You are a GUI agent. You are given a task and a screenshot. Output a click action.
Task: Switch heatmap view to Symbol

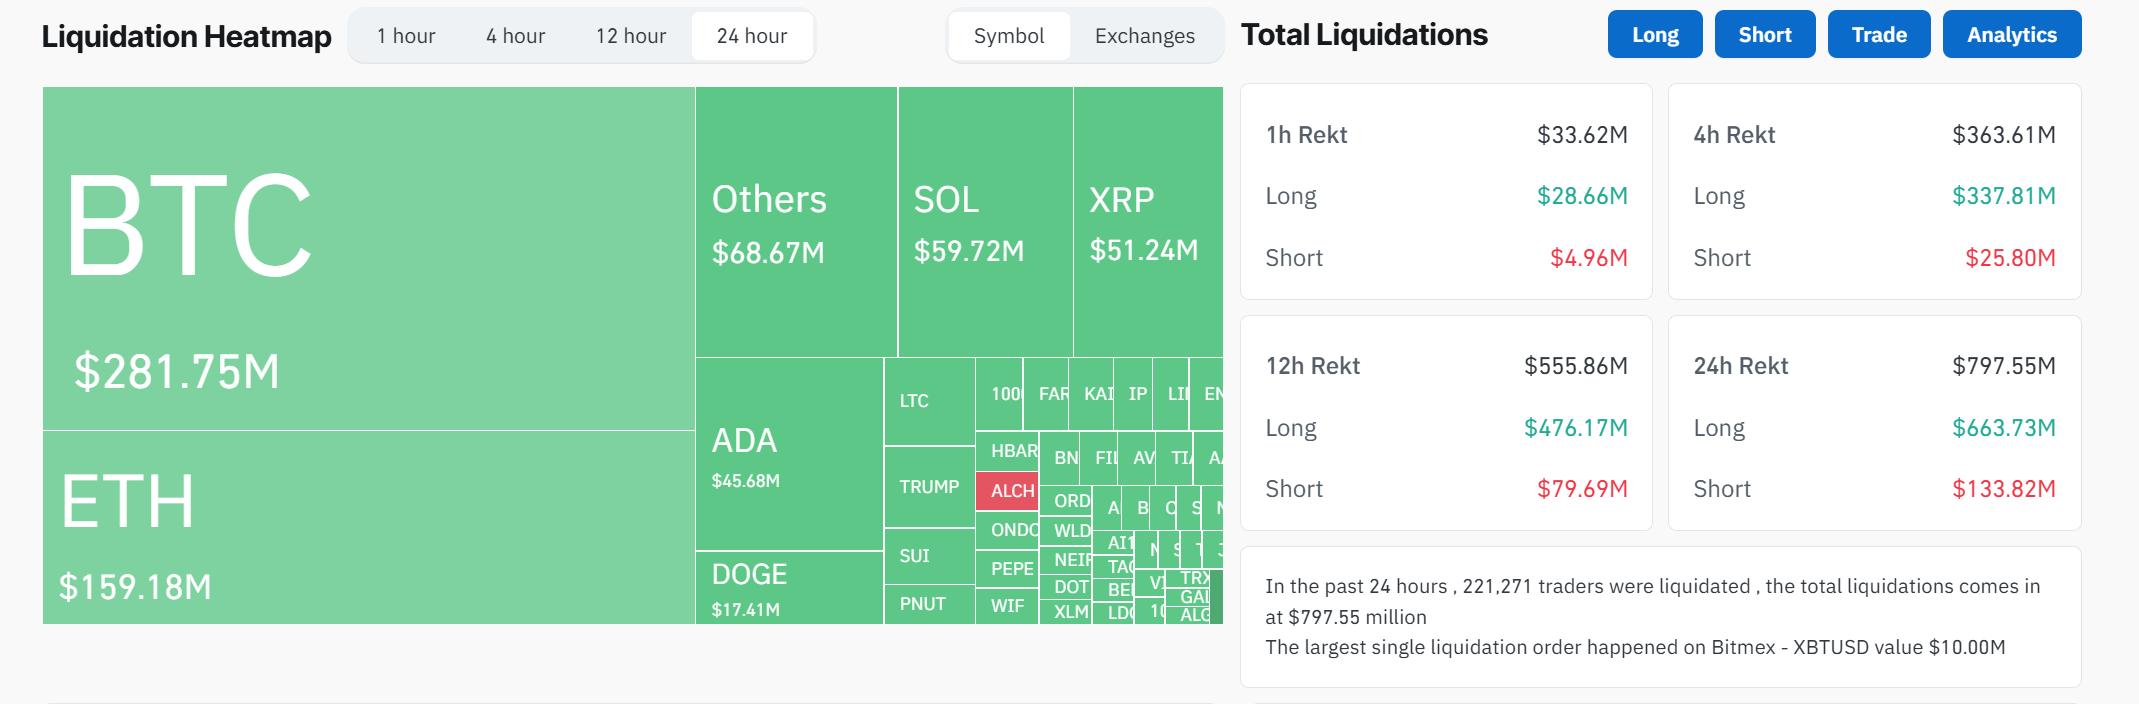(1008, 36)
